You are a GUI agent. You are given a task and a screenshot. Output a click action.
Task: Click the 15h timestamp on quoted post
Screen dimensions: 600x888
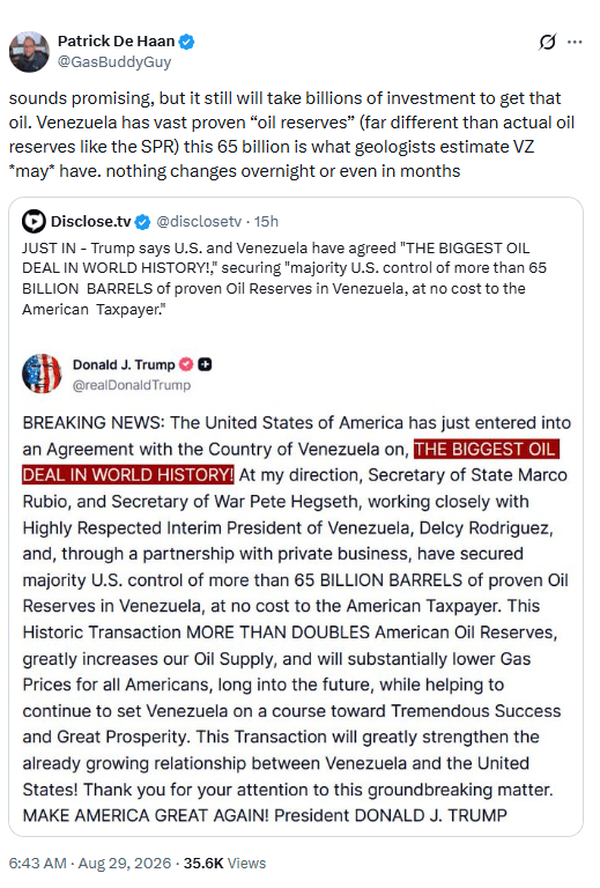click(266, 221)
